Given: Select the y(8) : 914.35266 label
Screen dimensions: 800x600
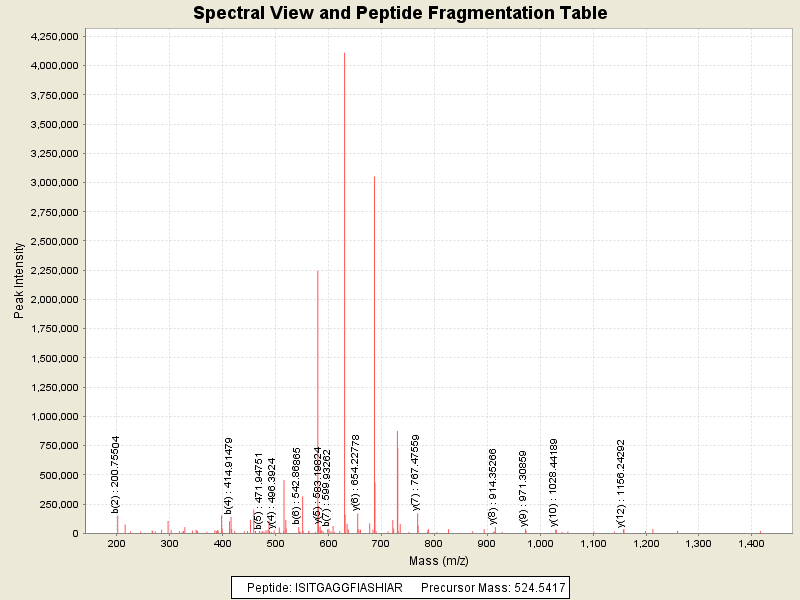Looking at the screenshot, I should pos(492,487).
